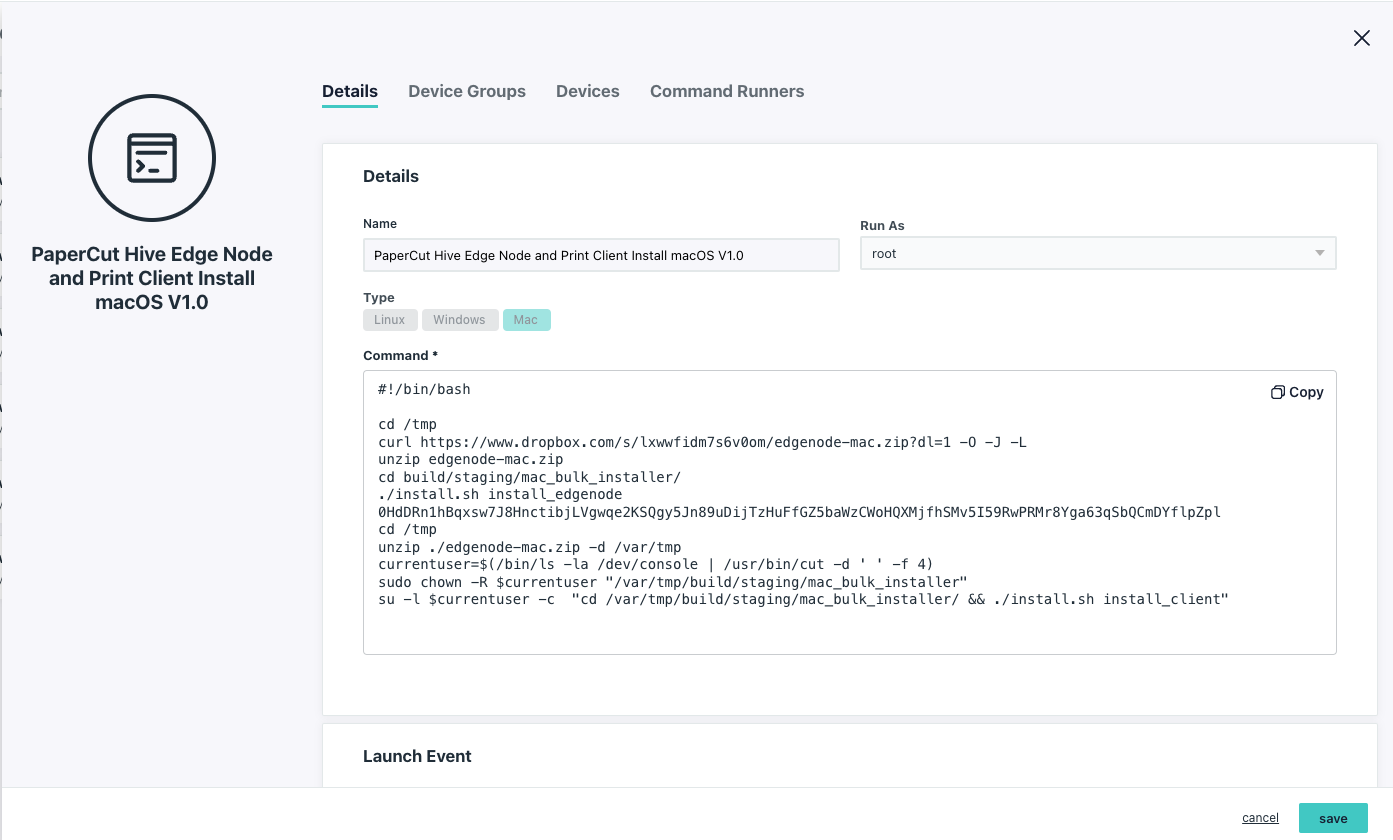Screen dimensions: 1393x840
Task: Click the 'unzip edgenode-mac.zip' line
Action: [470, 459]
